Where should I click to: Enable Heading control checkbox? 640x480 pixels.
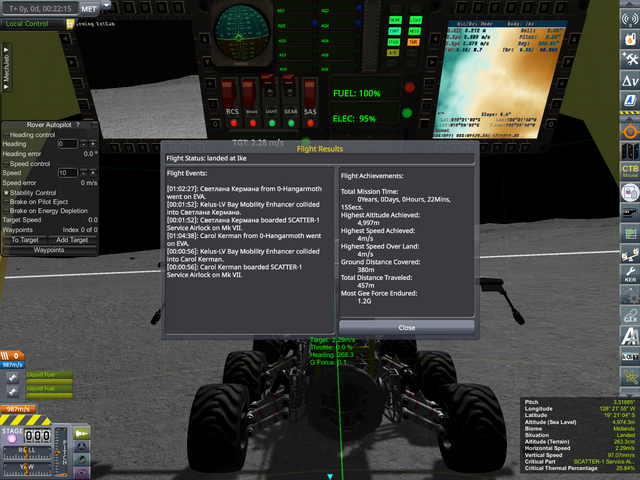click(x=6, y=135)
